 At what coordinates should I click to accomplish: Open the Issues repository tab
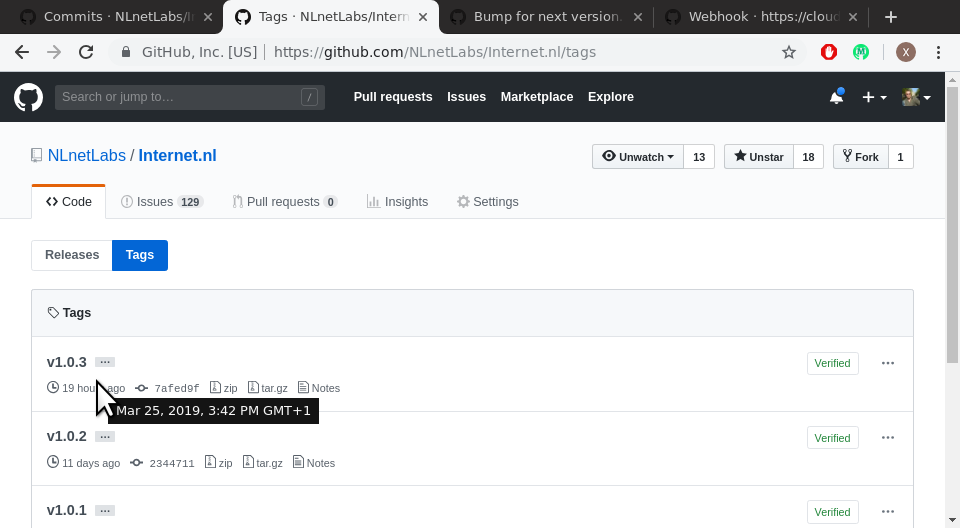(x=162, y=202)
